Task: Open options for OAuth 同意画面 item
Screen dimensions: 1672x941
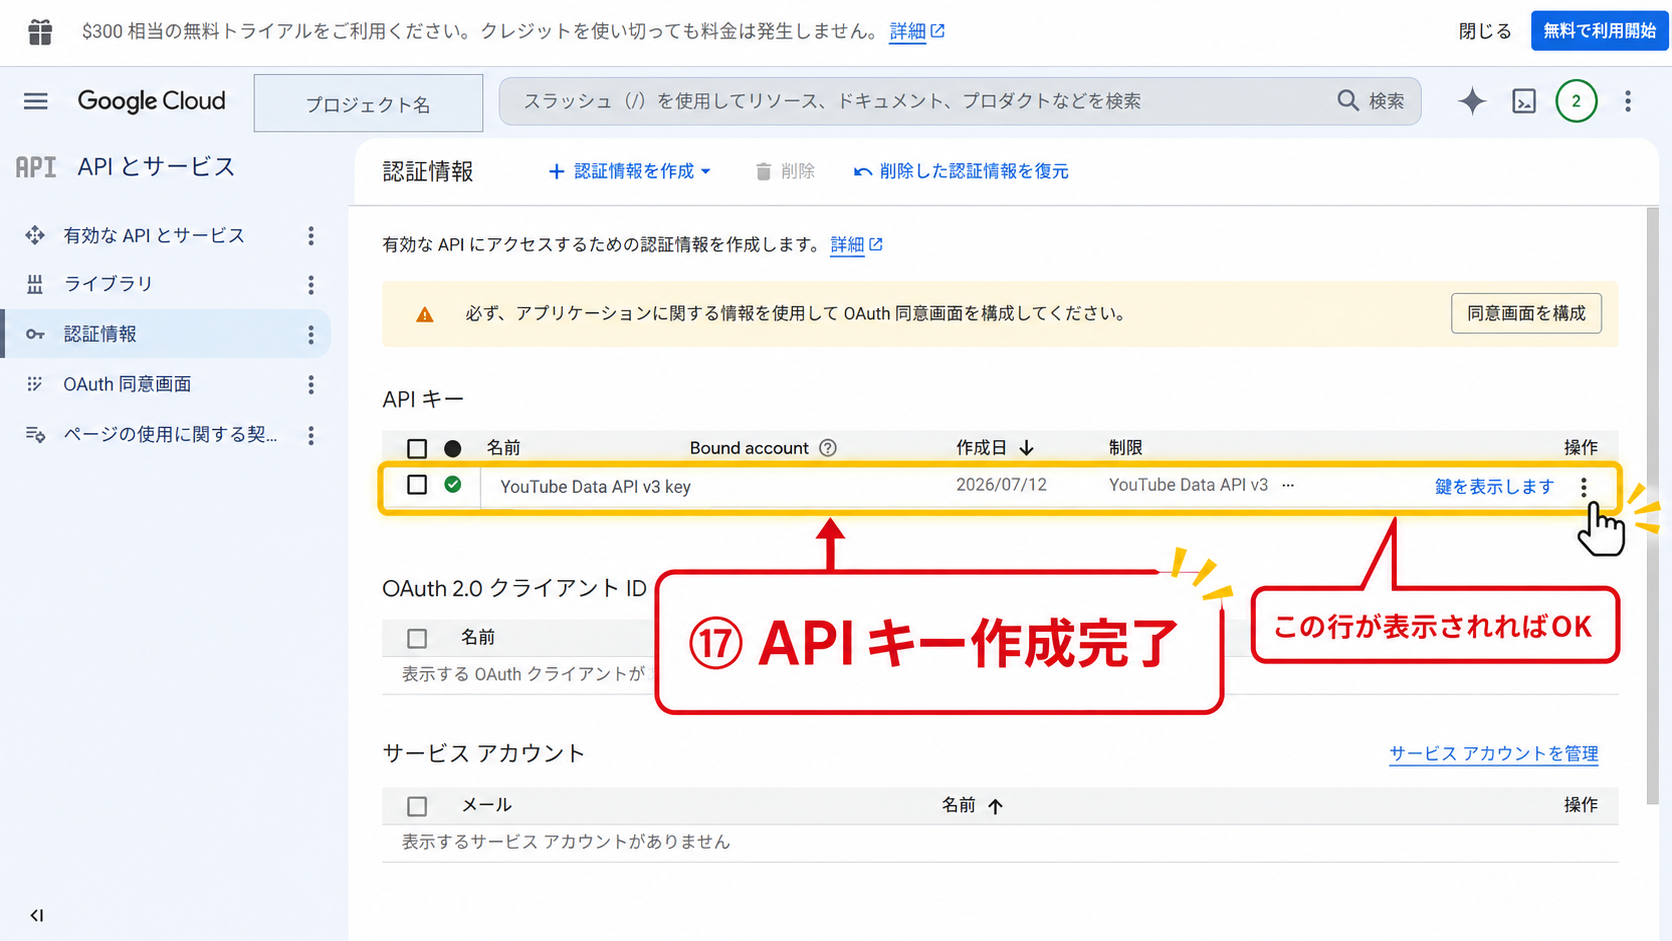Action: [x=311, y=385]
